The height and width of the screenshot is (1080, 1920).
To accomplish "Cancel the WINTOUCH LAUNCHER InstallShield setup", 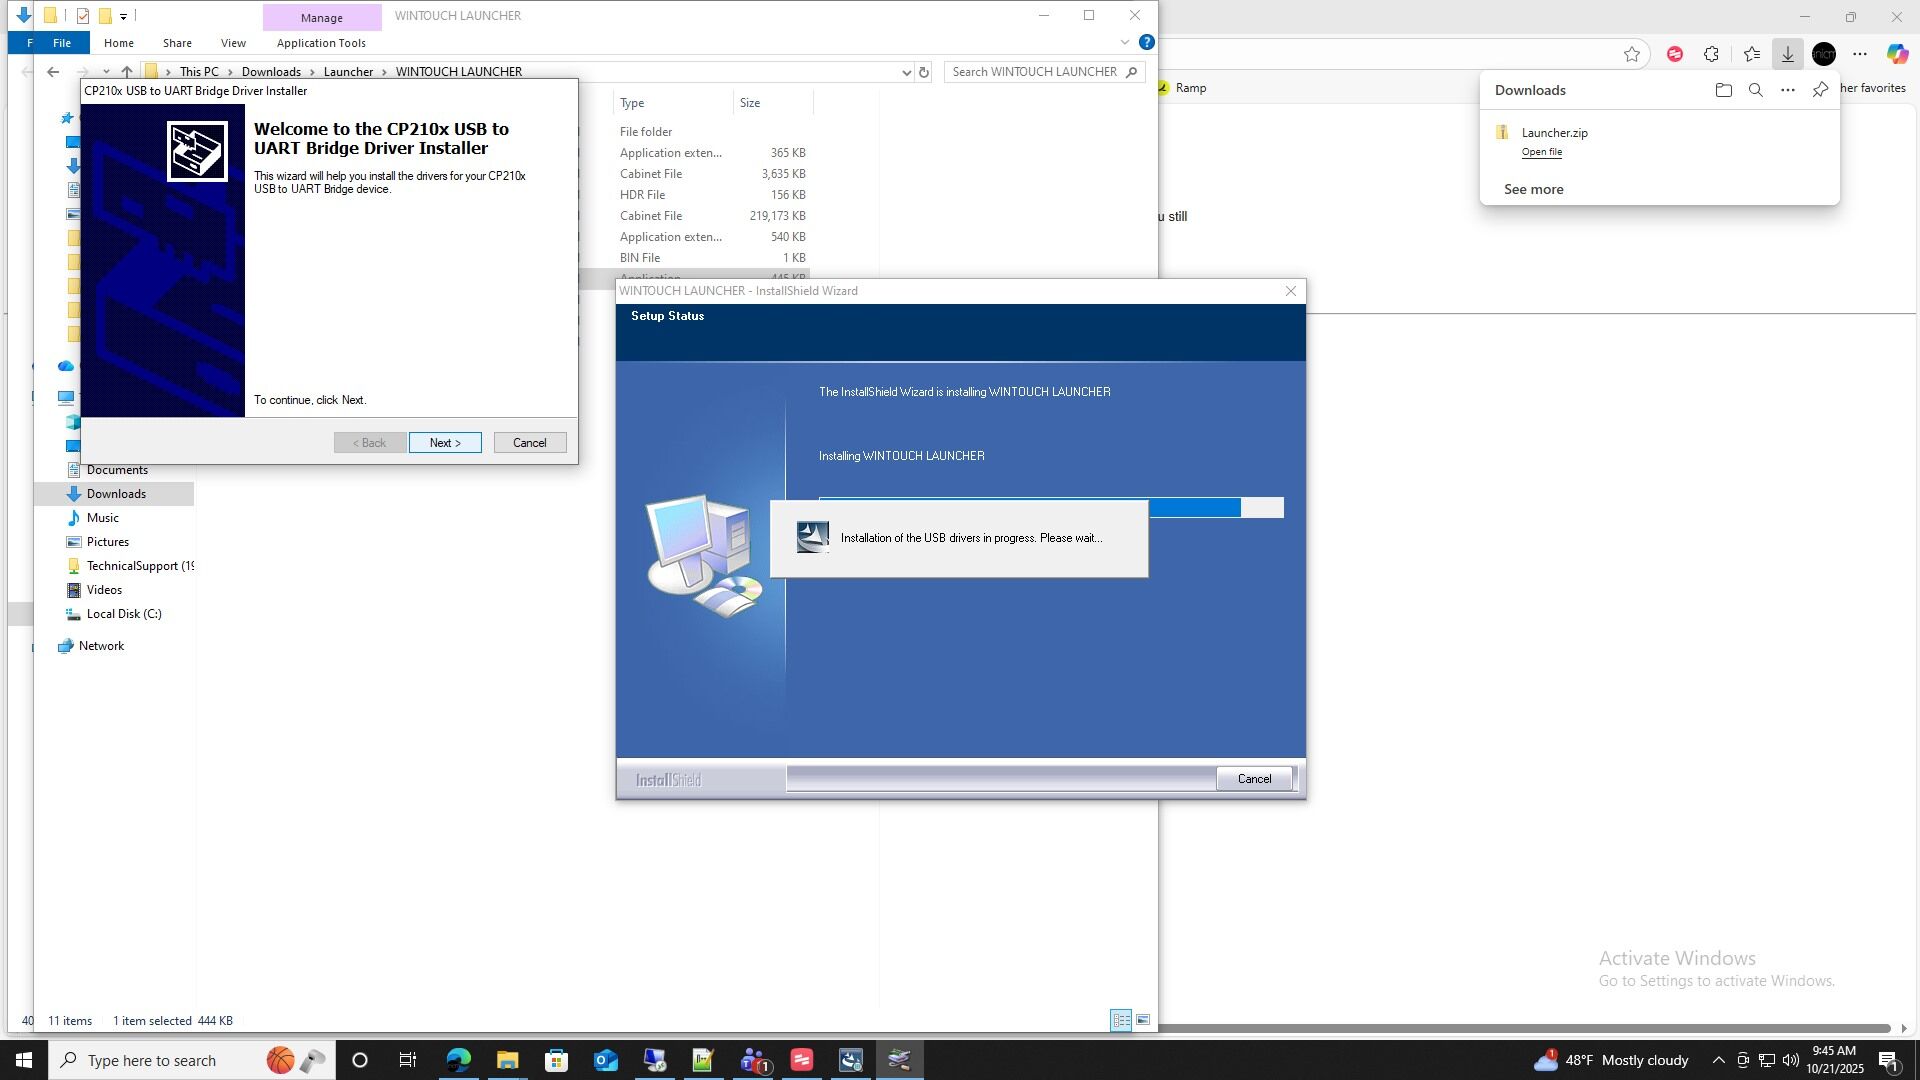I will pyautogui.click(x=1254, y=779).
